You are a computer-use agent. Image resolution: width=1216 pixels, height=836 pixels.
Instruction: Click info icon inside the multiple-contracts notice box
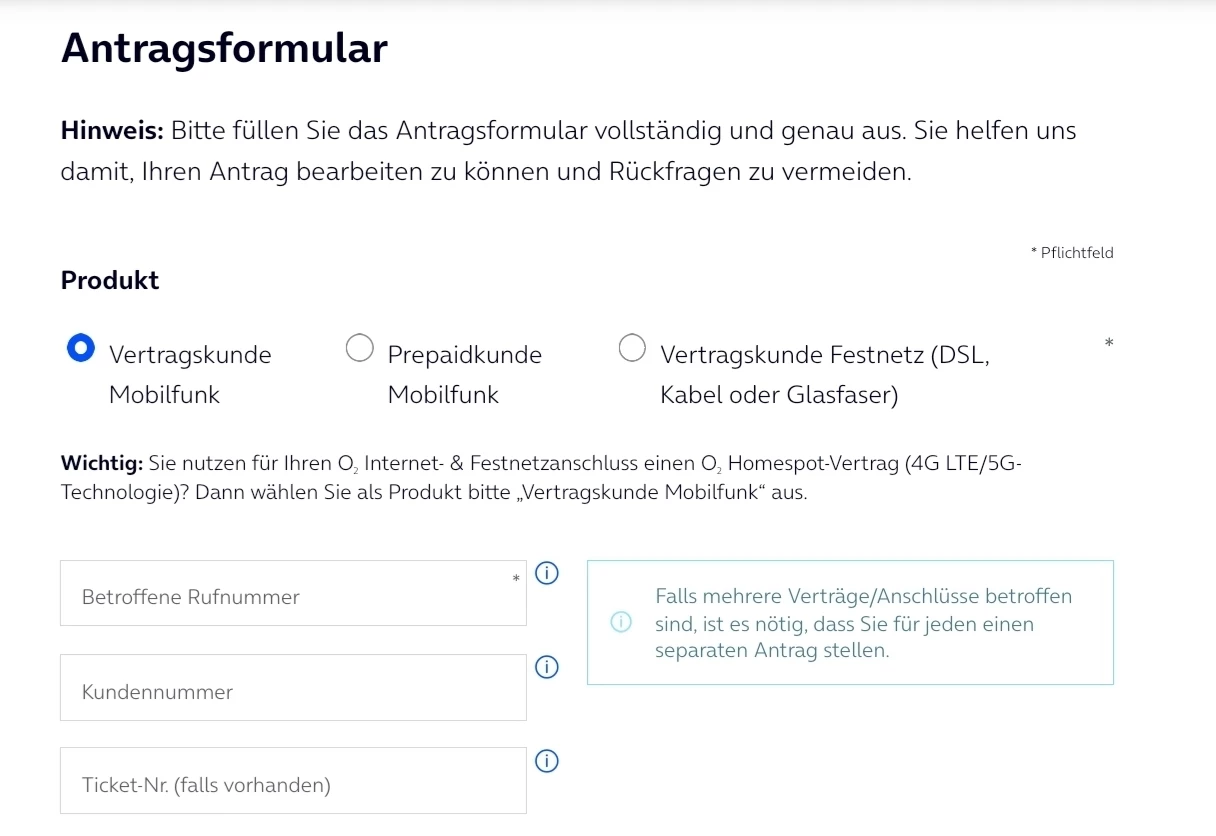pyautogui.click(x=621, y=622)
